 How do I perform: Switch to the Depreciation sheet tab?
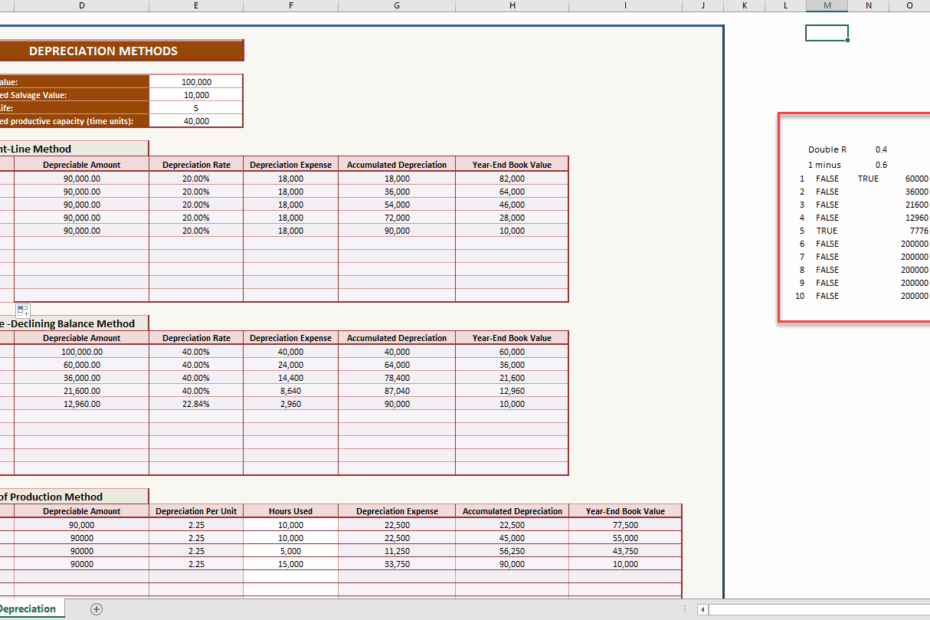(28, 609)
